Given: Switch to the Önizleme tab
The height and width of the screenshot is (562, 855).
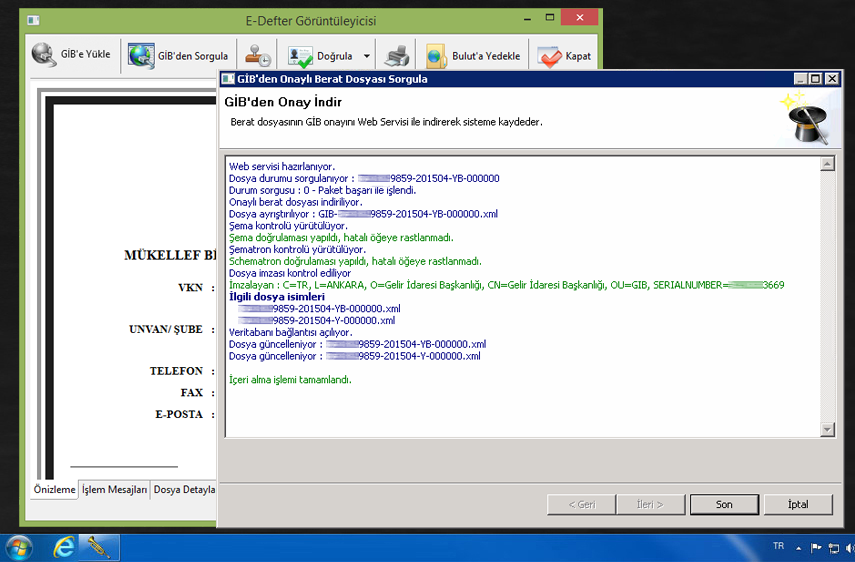Looking at the screenshot, I should pos(54,490).
